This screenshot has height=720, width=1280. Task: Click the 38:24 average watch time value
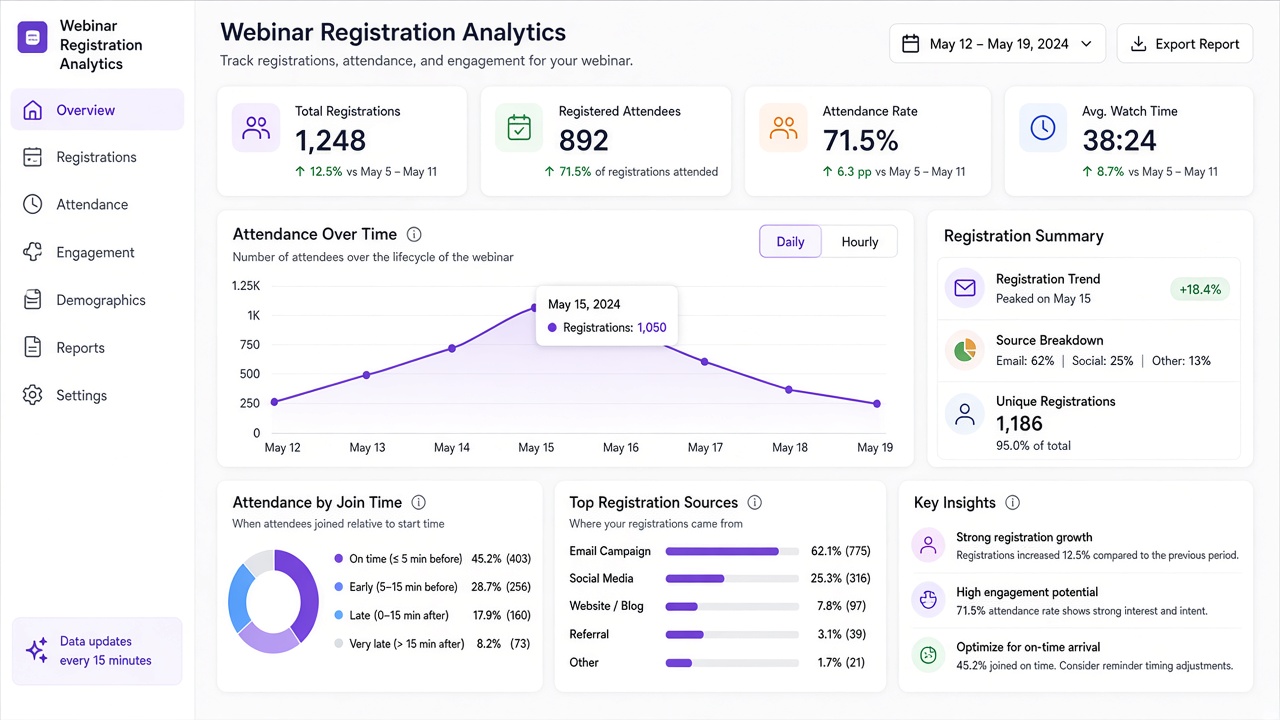[x=1119, y=140]
